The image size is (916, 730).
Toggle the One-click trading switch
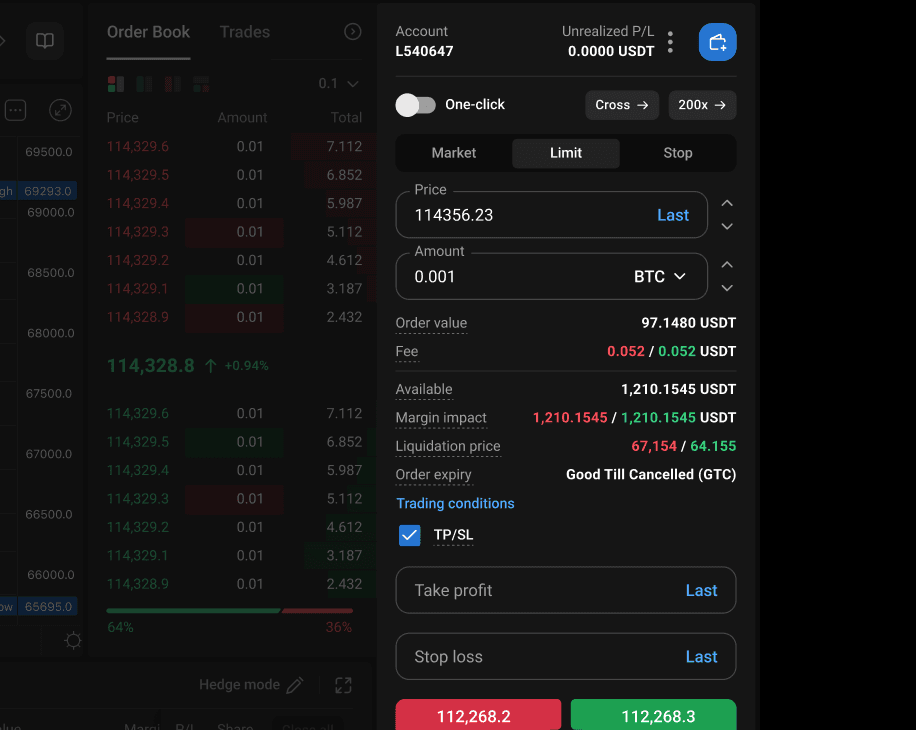click(416, 105)
